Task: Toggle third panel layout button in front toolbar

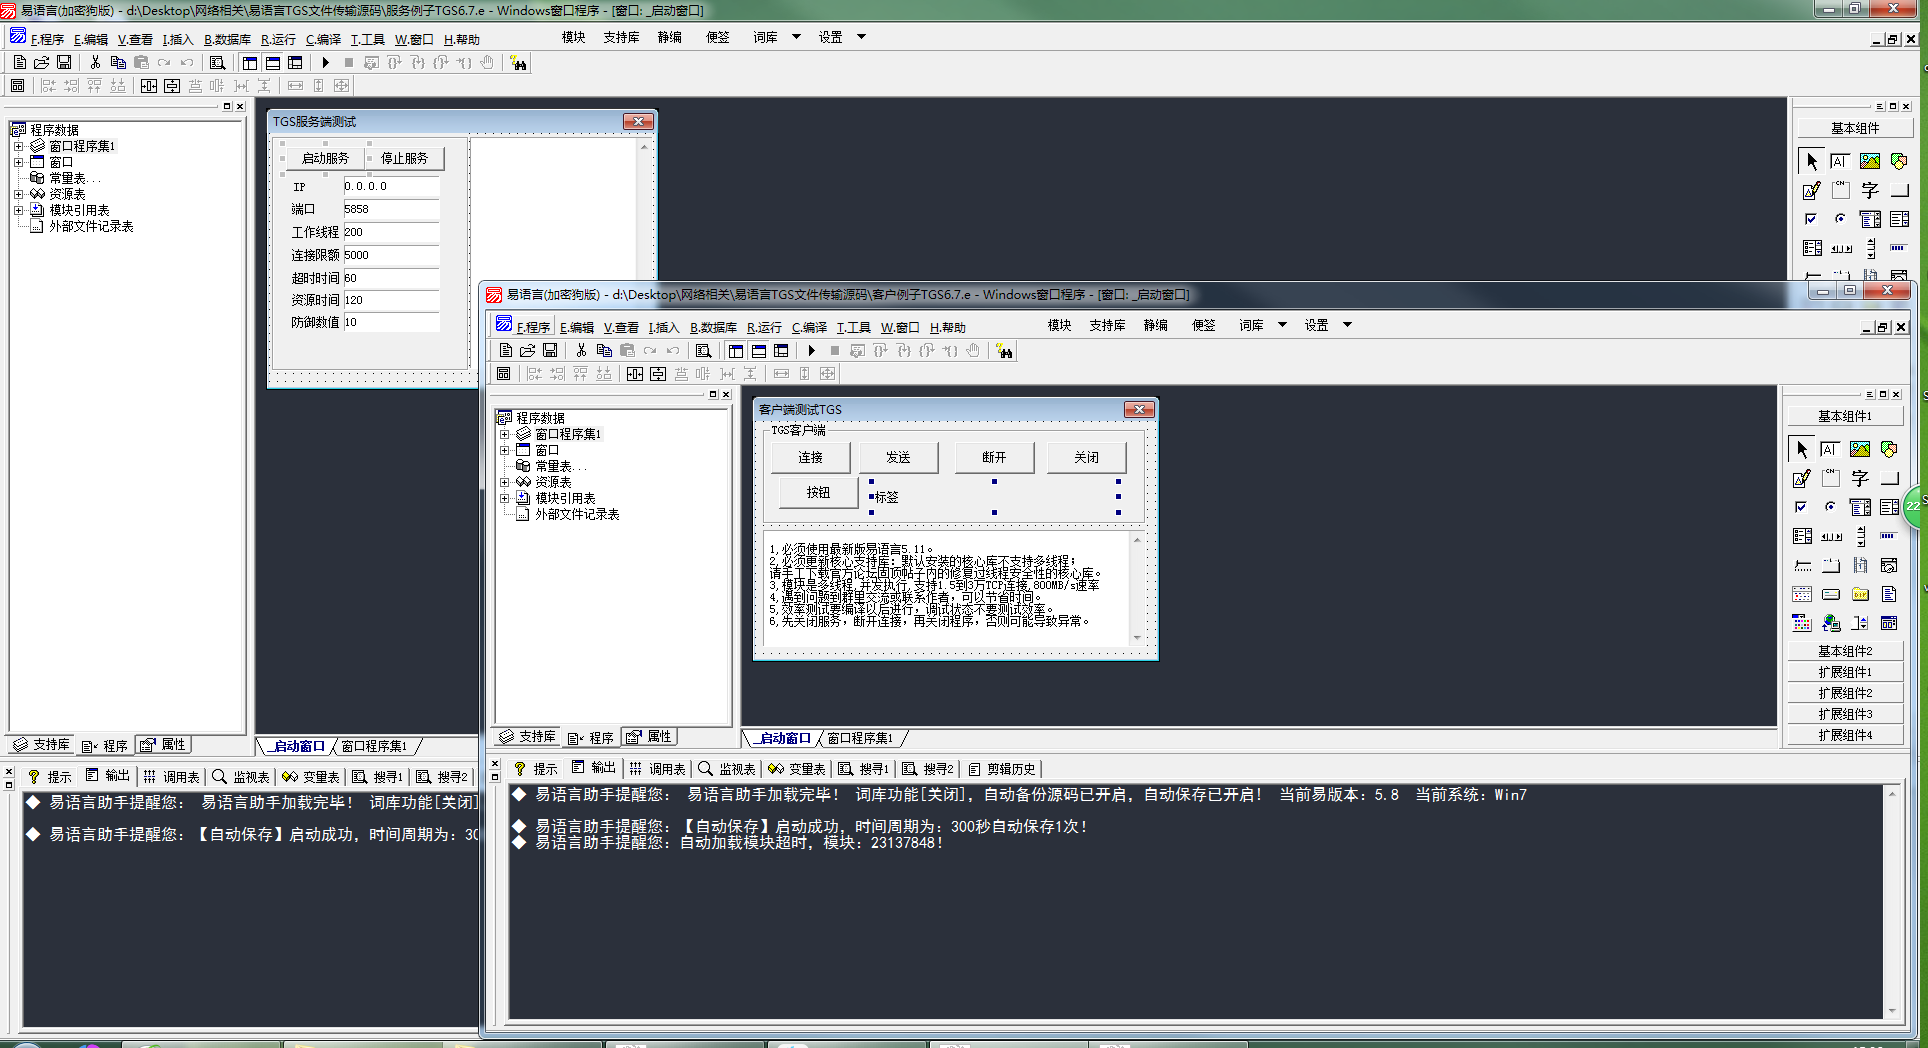Action: (782, 351)
